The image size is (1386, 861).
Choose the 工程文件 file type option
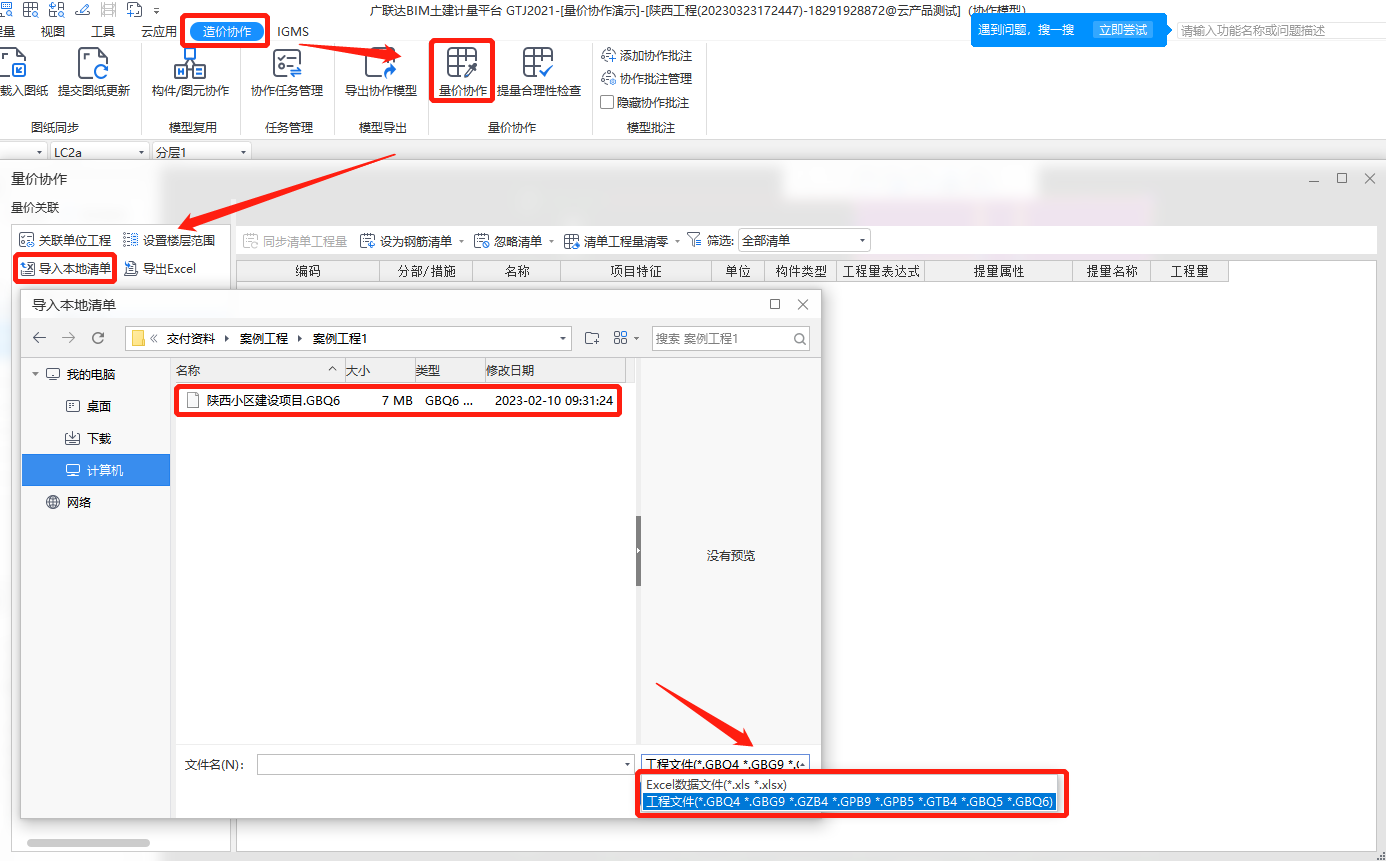coord(849,802)
